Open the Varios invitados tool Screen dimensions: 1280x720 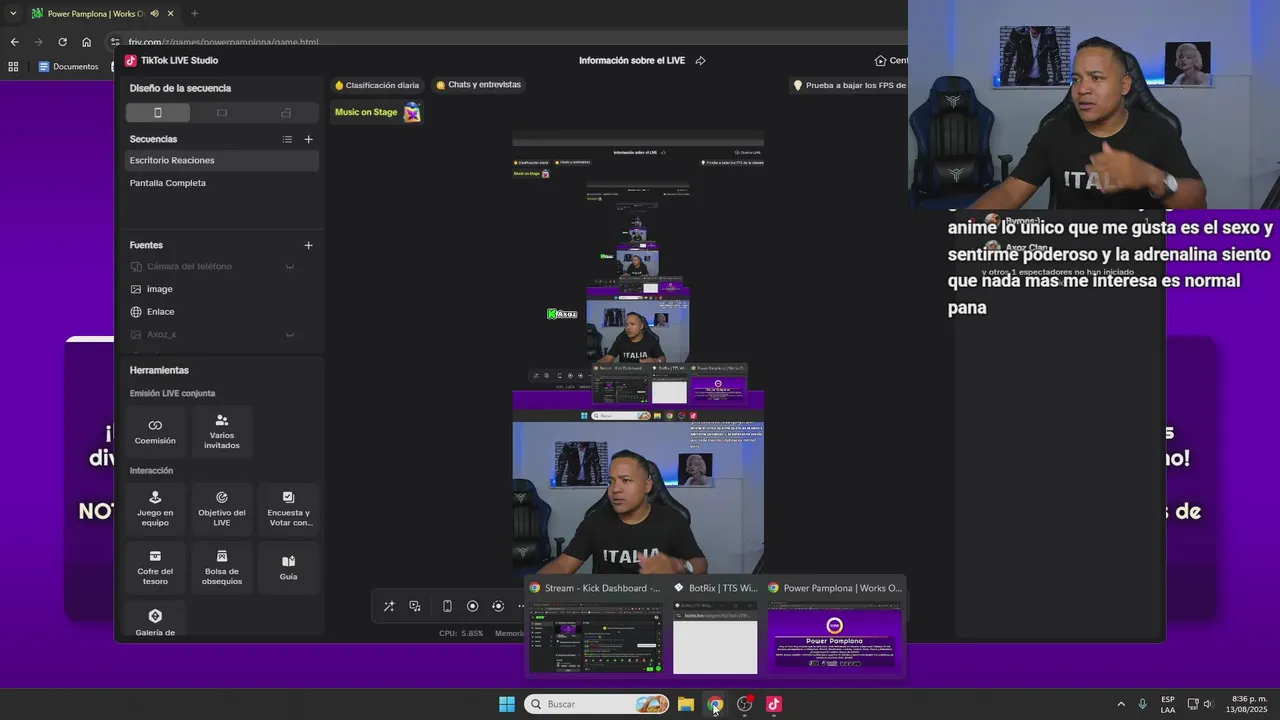pyautogui.click(x=222, y=431)
